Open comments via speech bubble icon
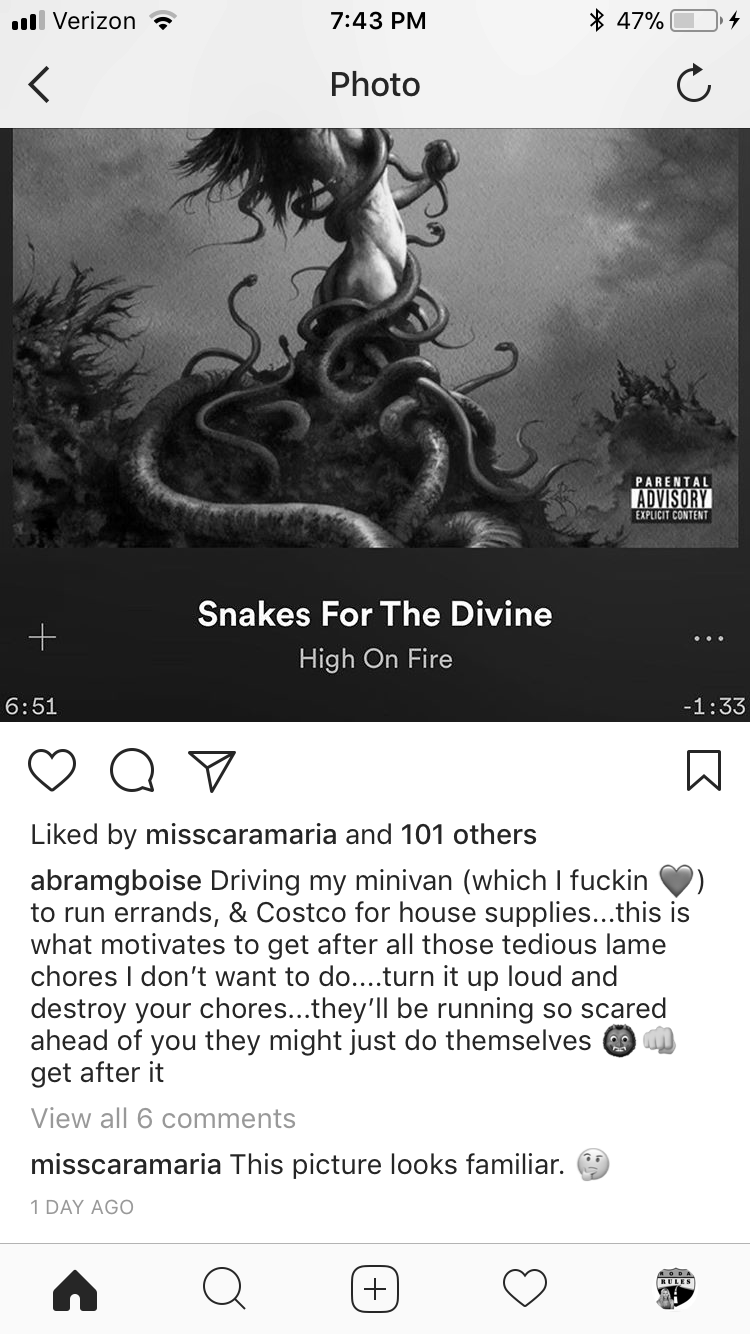Image resolution: width=750 pixels, height=1334 pixels. coord(132,771)
